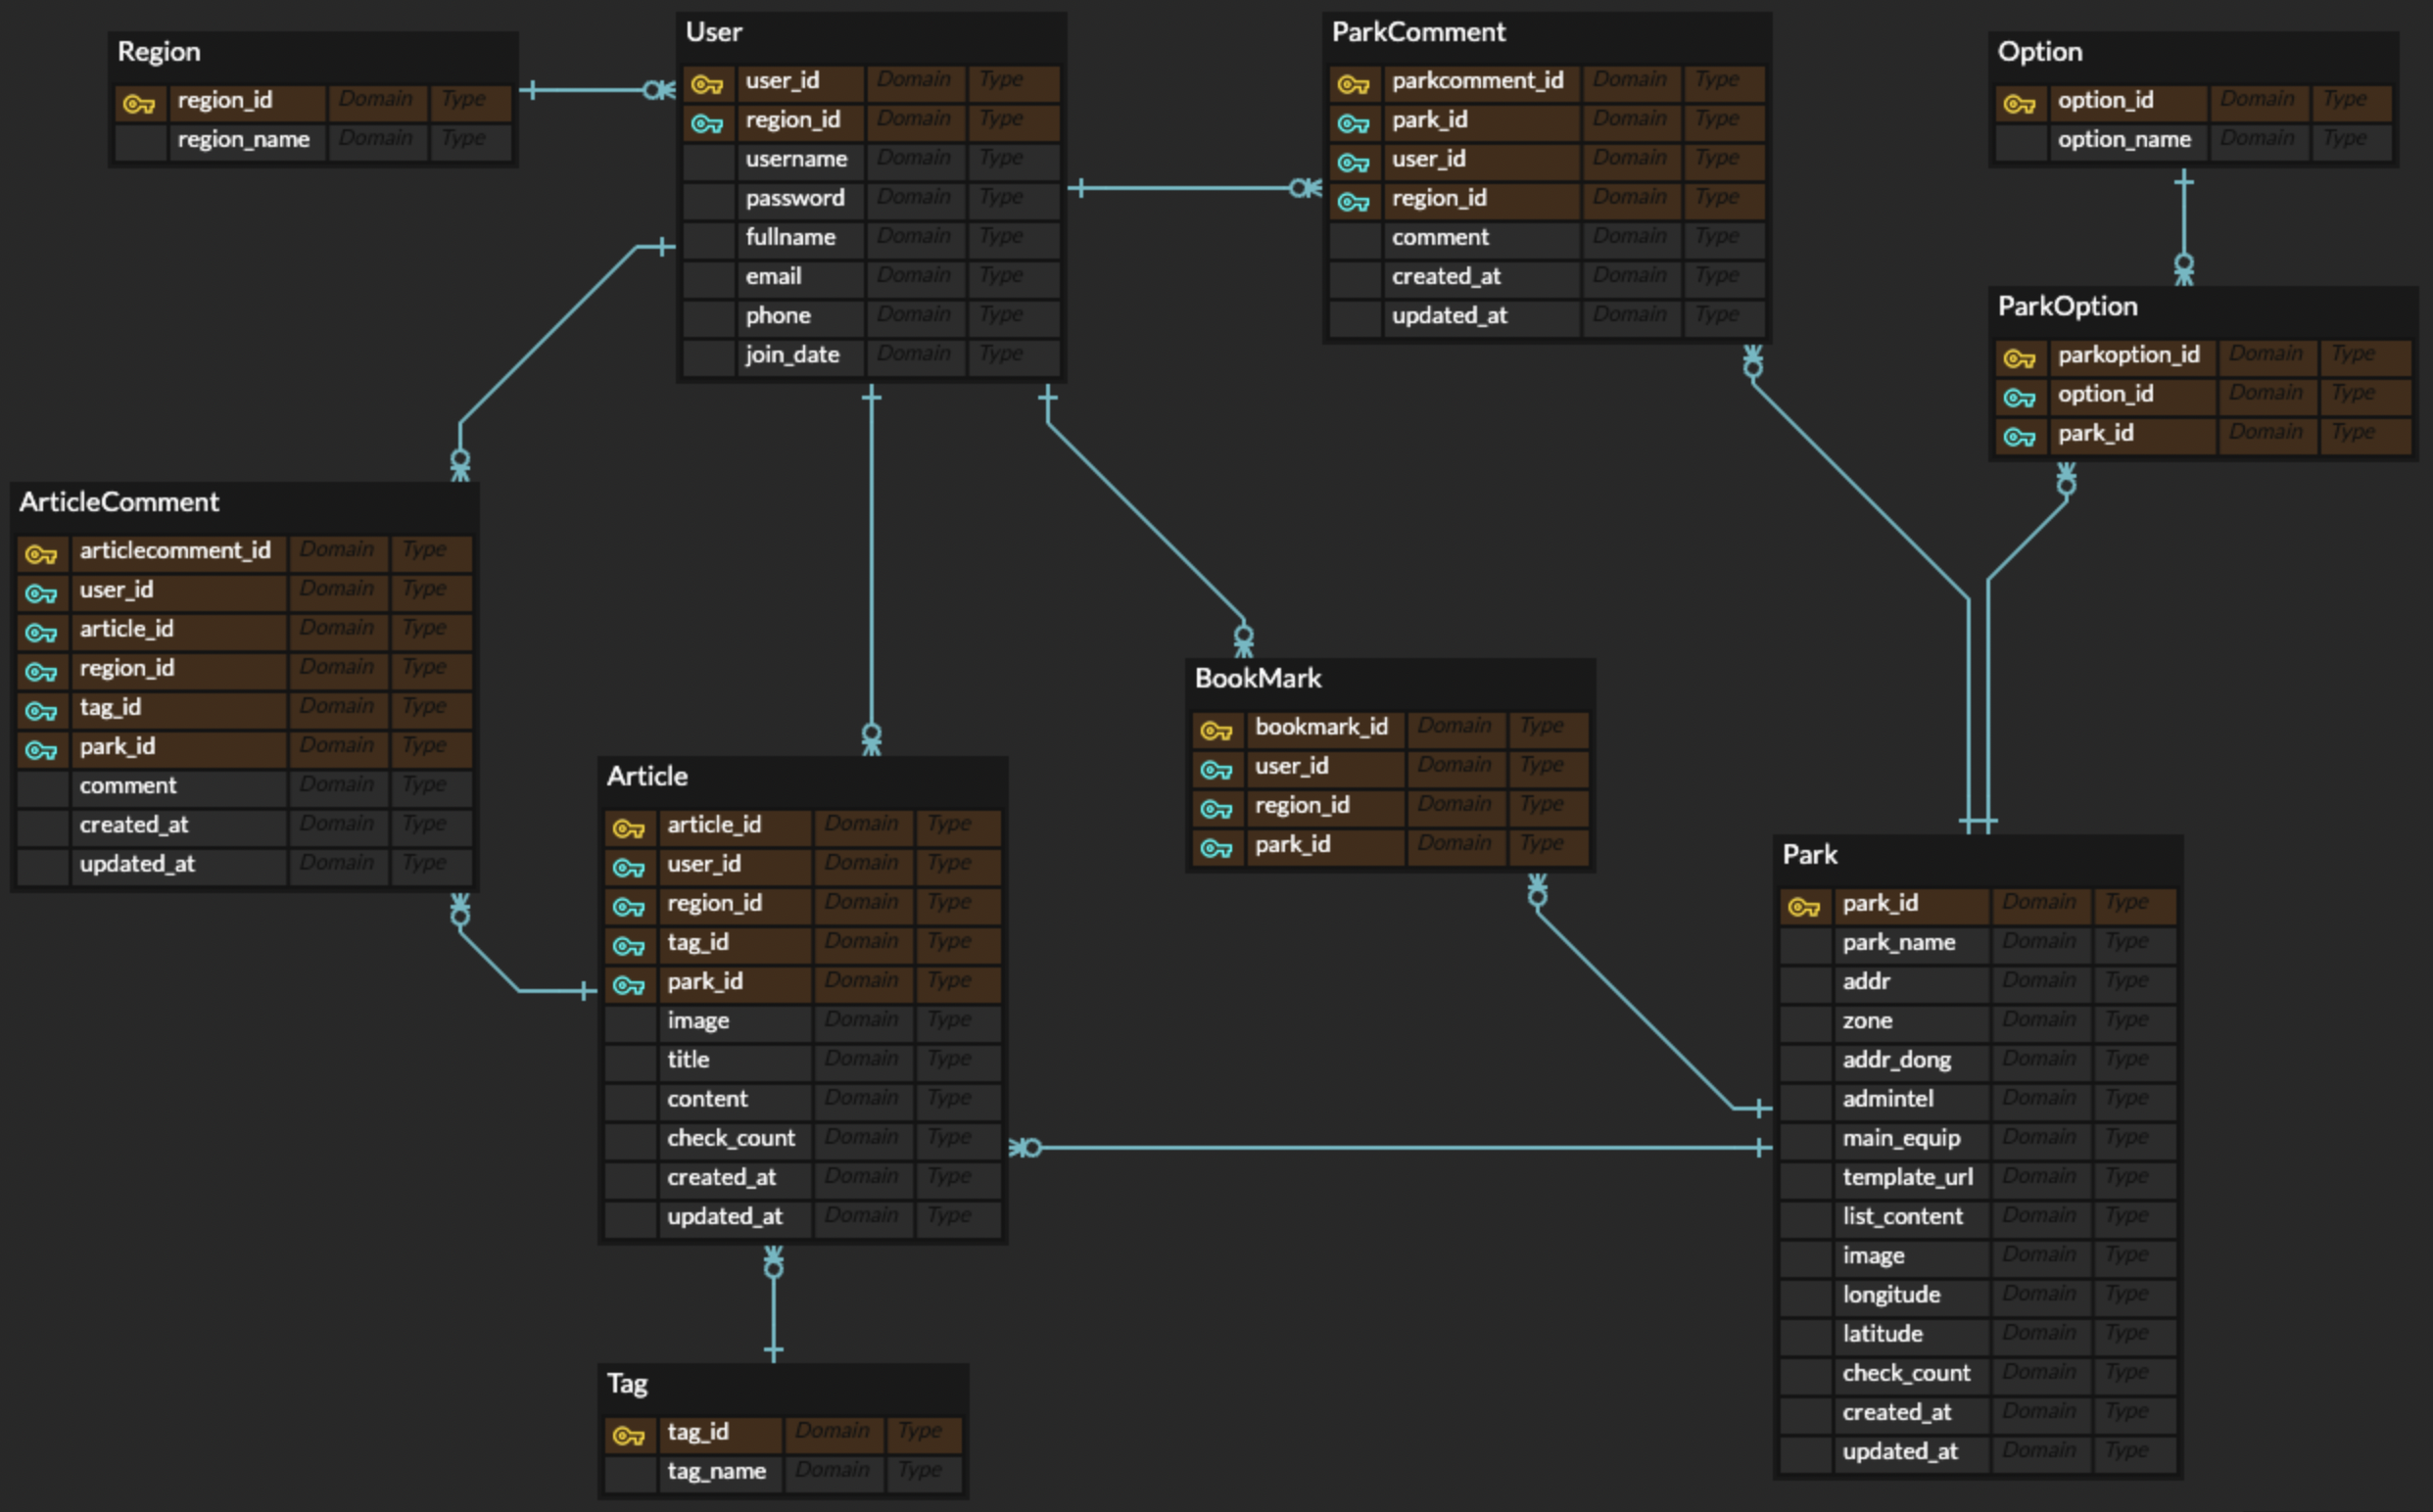Click the foreign key icon beside region_id in User

point(710,123)
